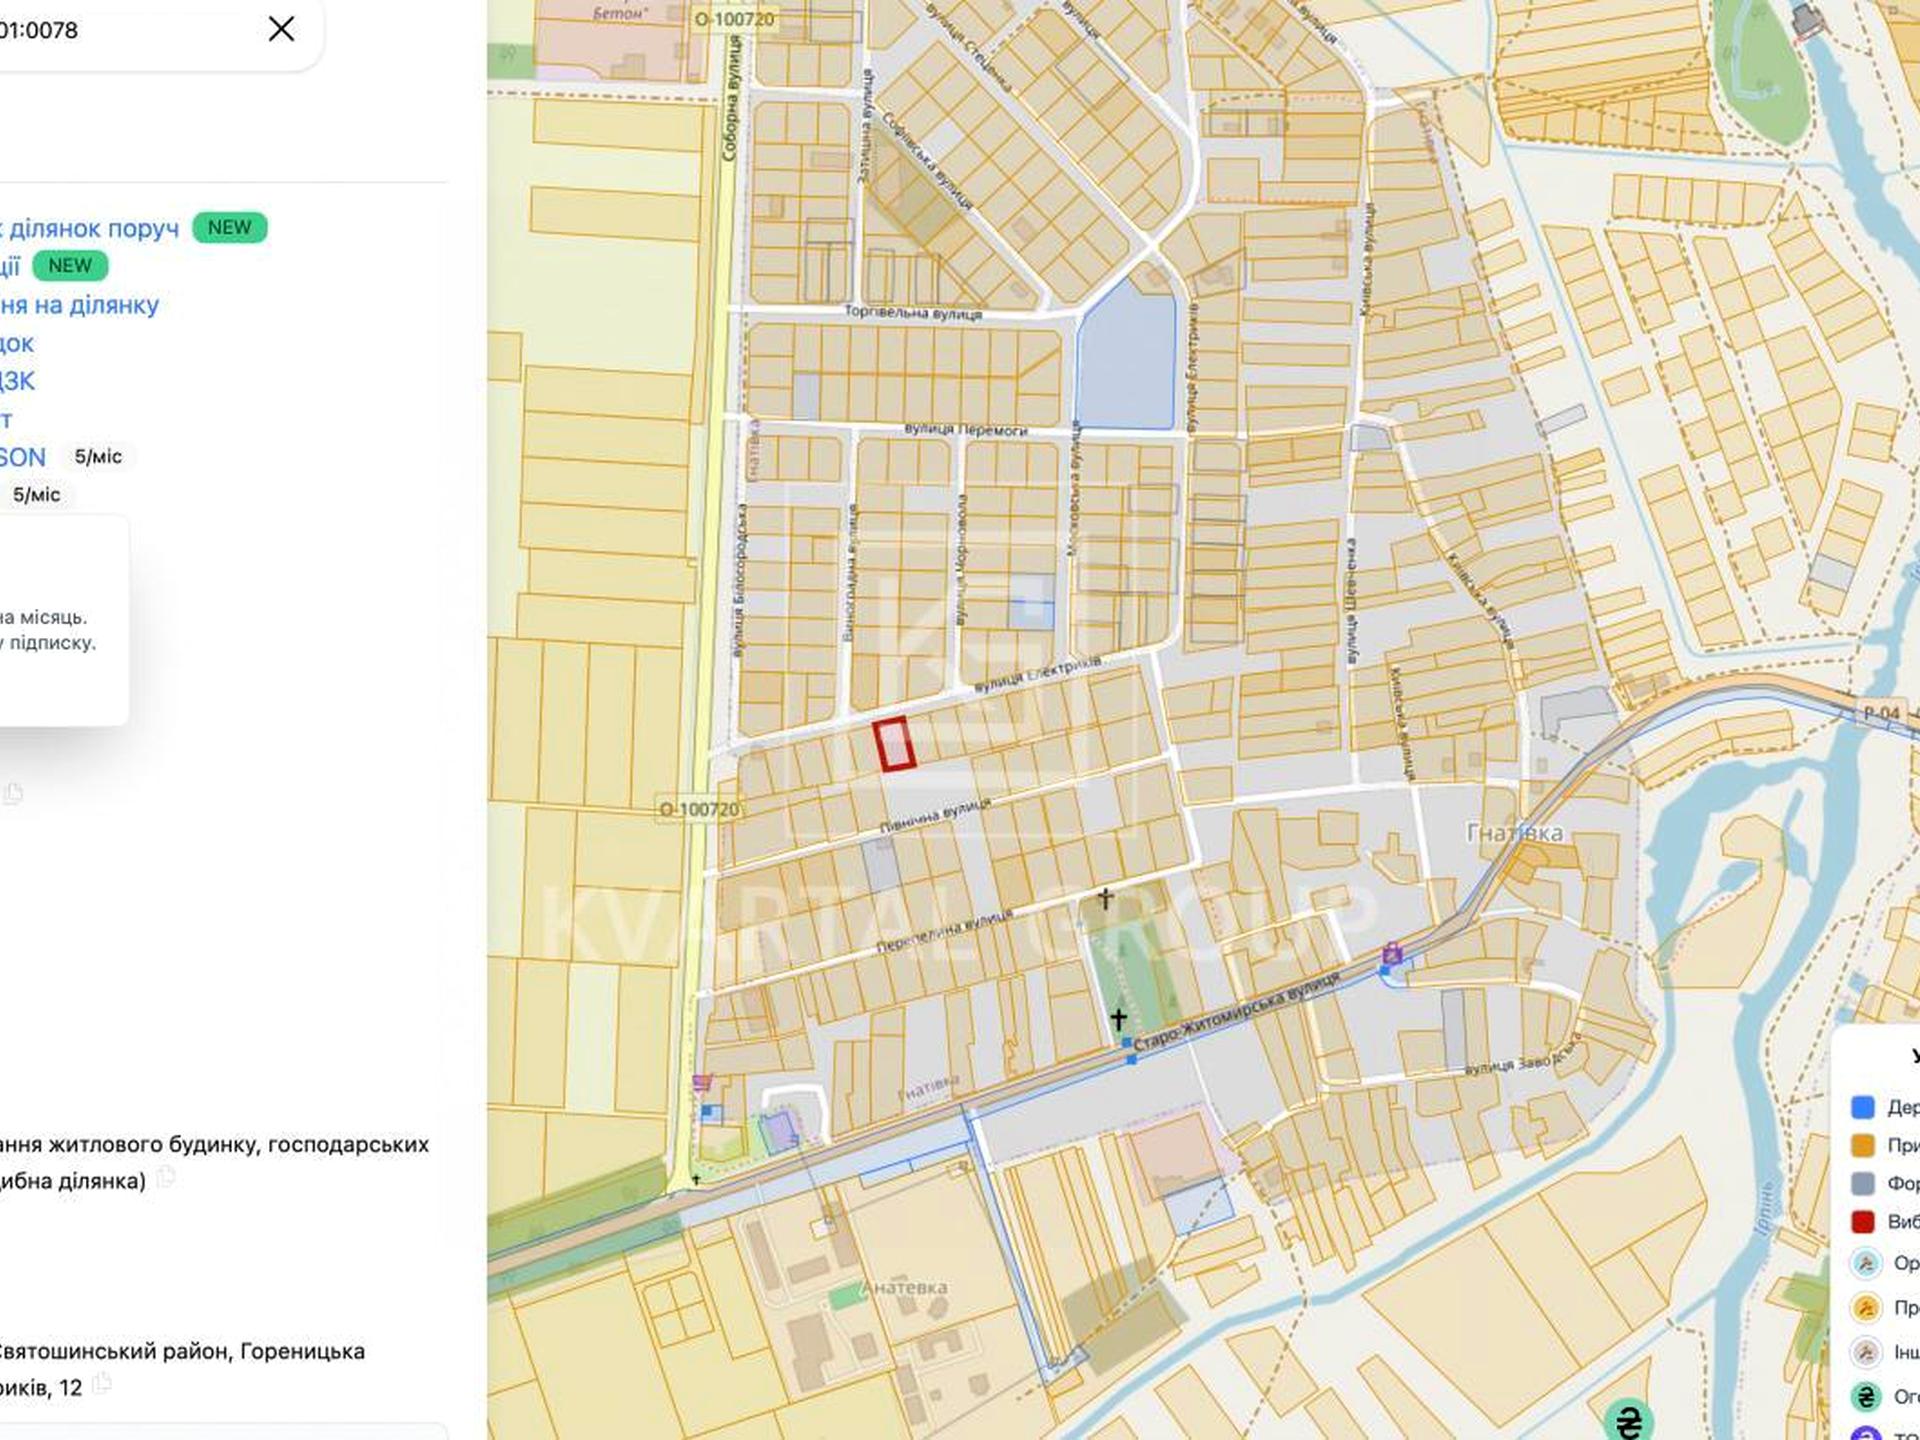The width and height of the screenshot is (1920, 1440).
Task: Click the gray parcel south of Північна вулиця
Action: pyautogui.click(x=881, y=866)
